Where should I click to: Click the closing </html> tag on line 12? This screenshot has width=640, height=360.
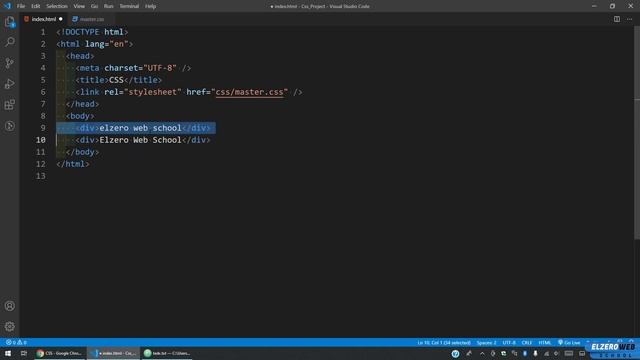pyautogui.click(x=73, y=164)
